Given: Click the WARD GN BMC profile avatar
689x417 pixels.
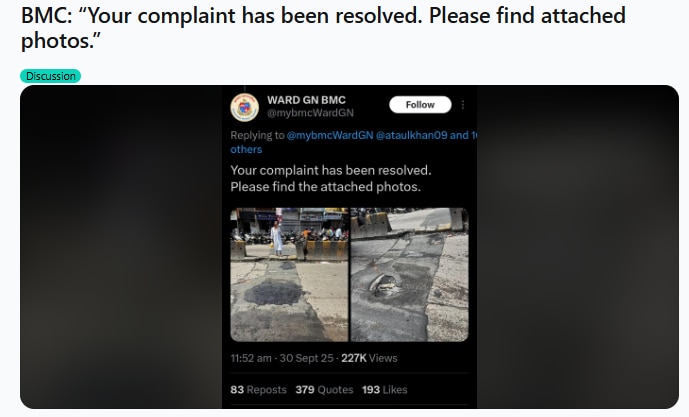Looking at the screenshot, I should tap(244, 107).
